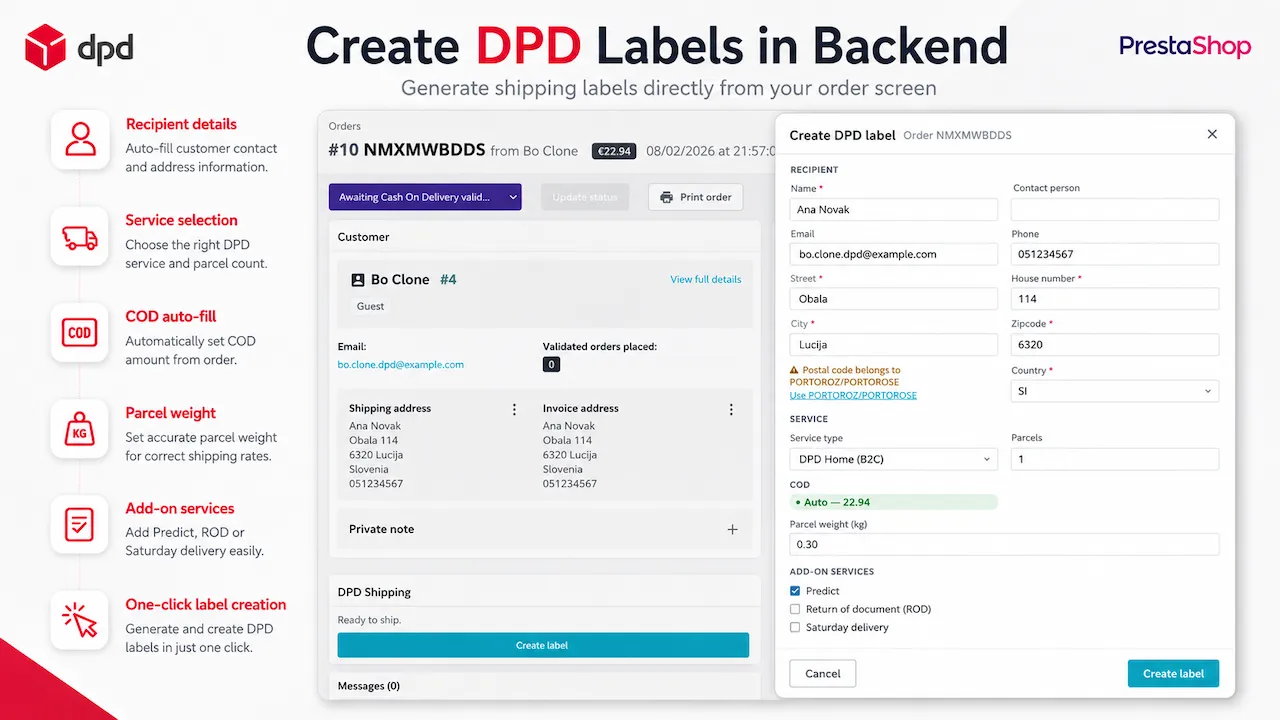Click the bo.clone.dpd@example.com email link
Image resolution: width=1280 pixels, height=720 pixels.
click(x=401, y=365)
